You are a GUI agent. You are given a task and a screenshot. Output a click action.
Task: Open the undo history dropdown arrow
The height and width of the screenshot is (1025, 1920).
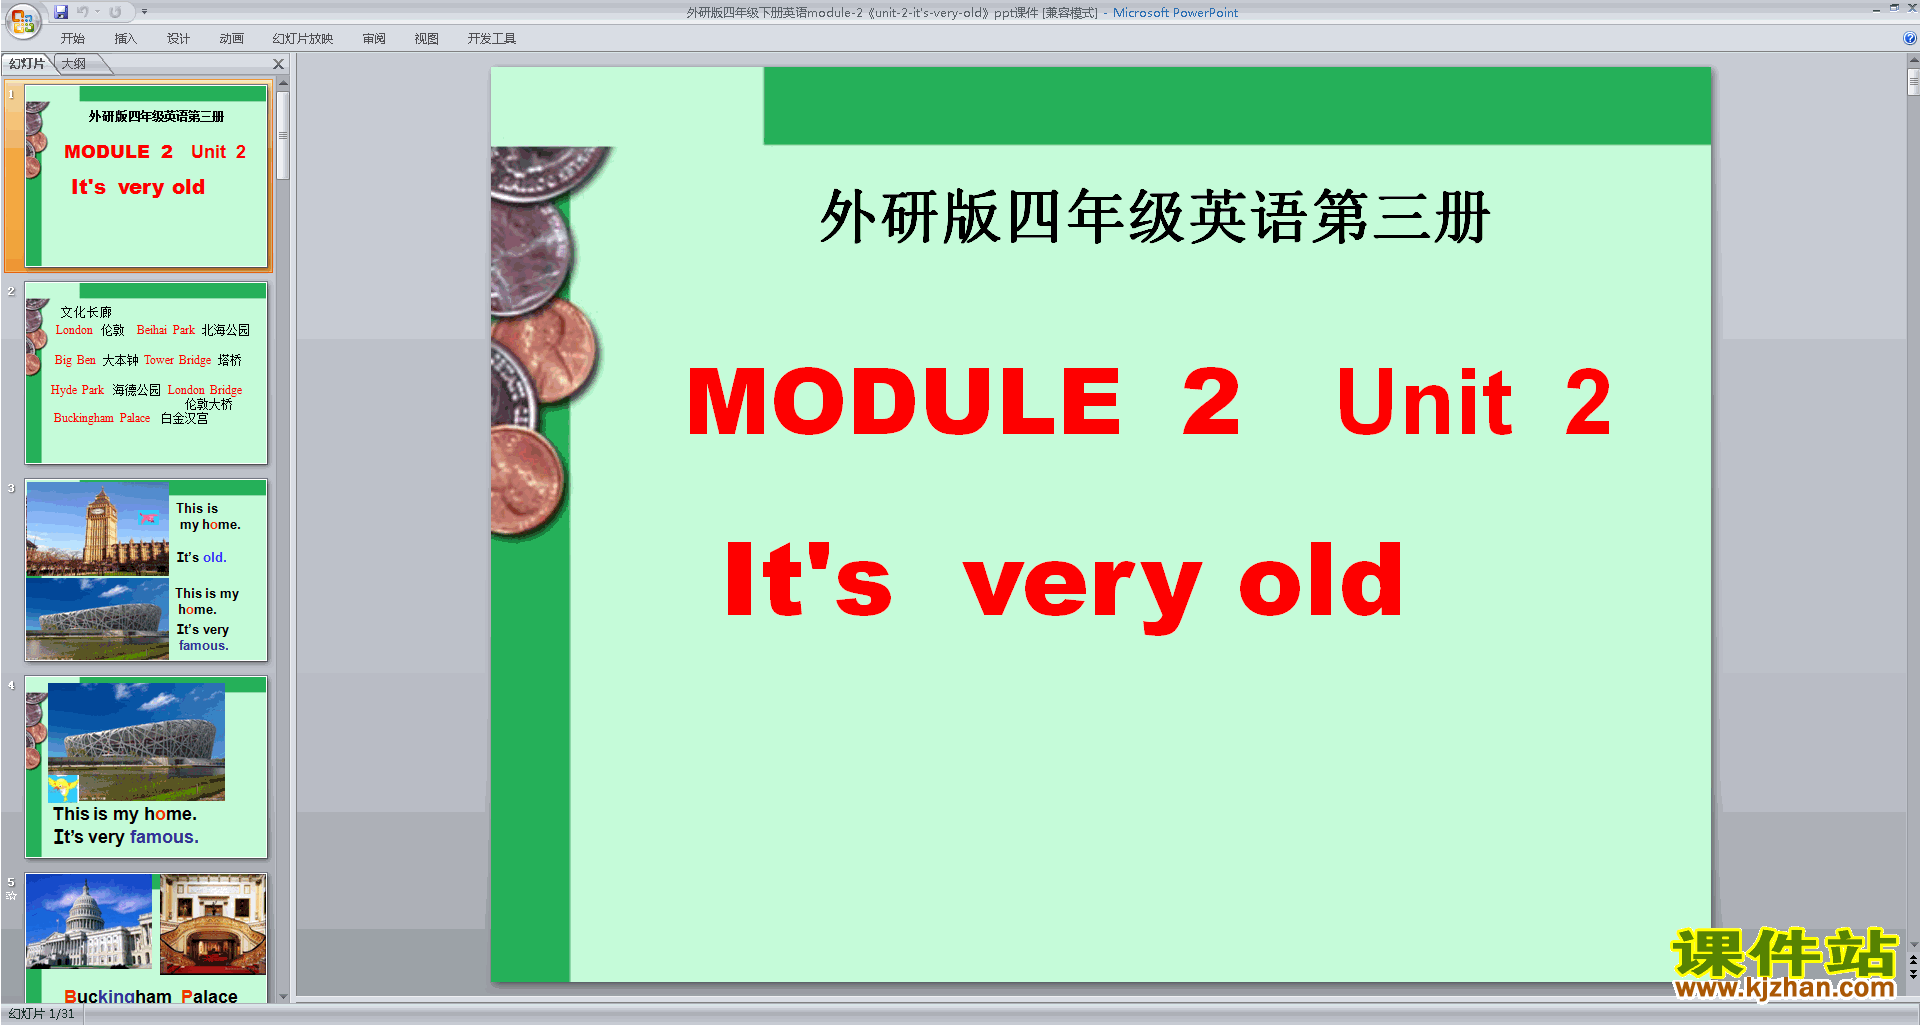(98, 12)
